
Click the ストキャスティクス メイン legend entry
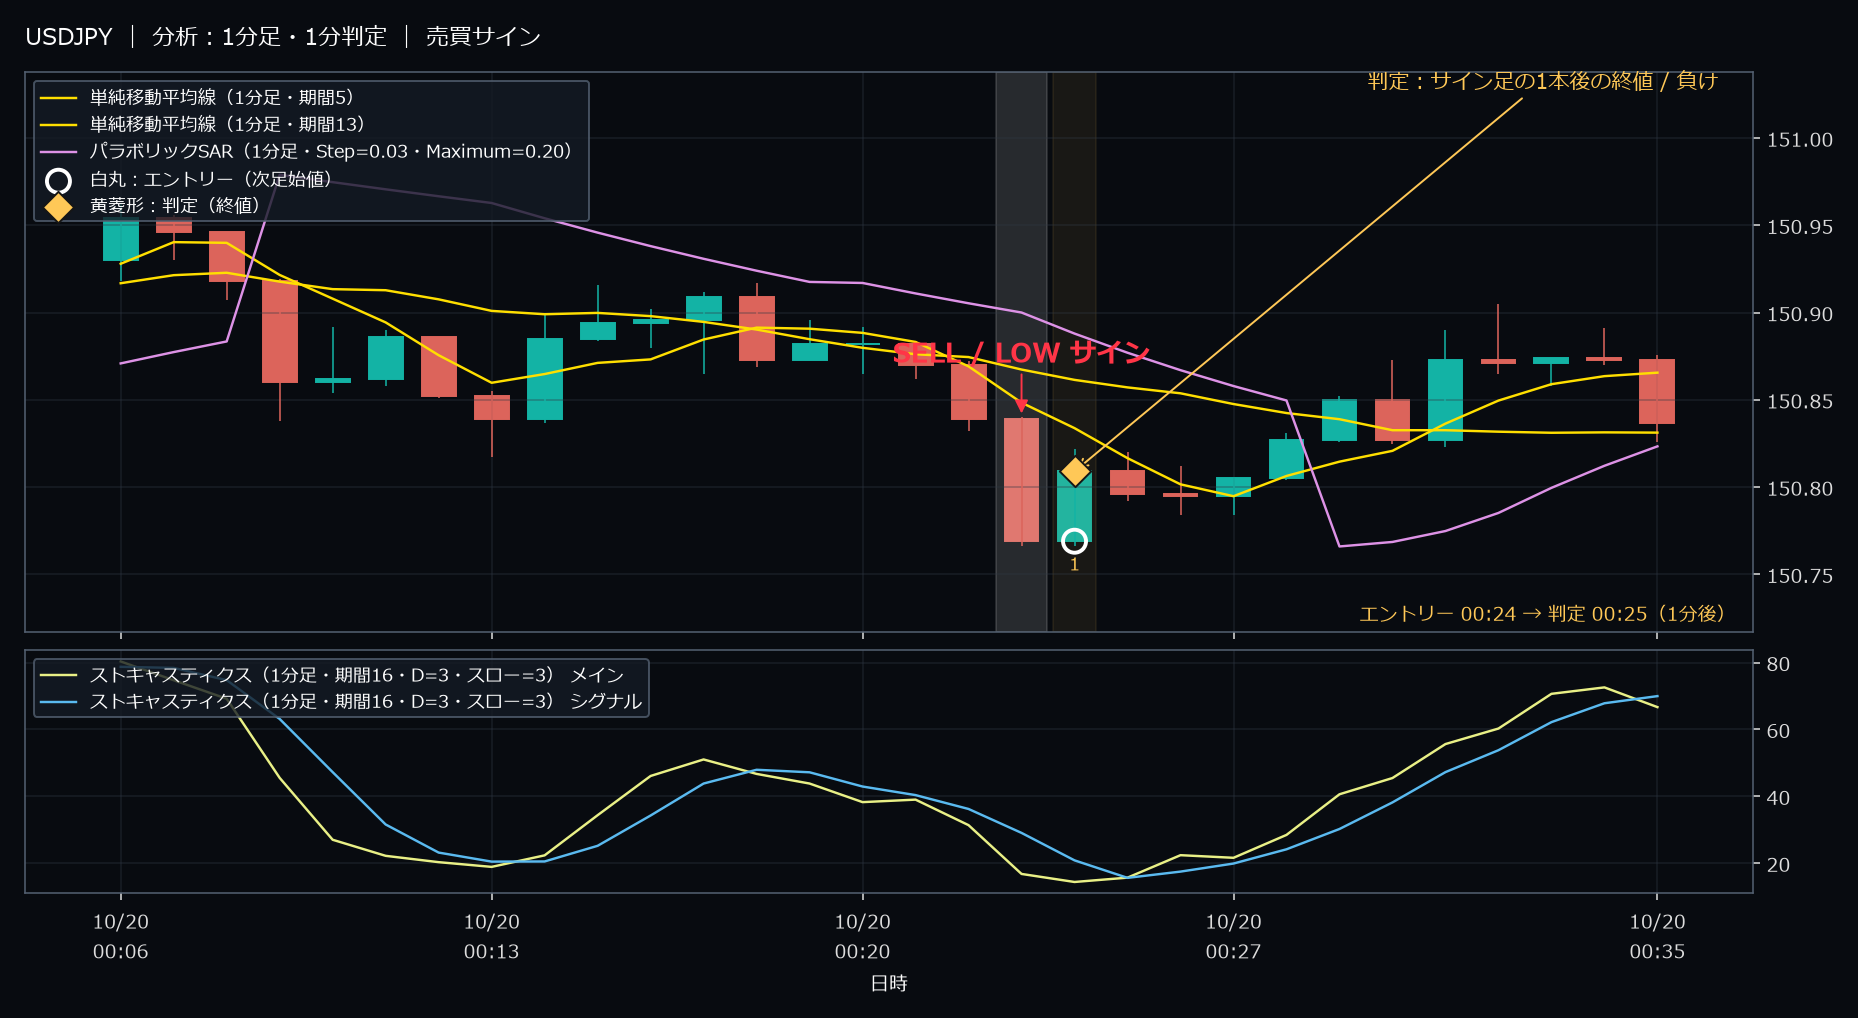[332, 675]
